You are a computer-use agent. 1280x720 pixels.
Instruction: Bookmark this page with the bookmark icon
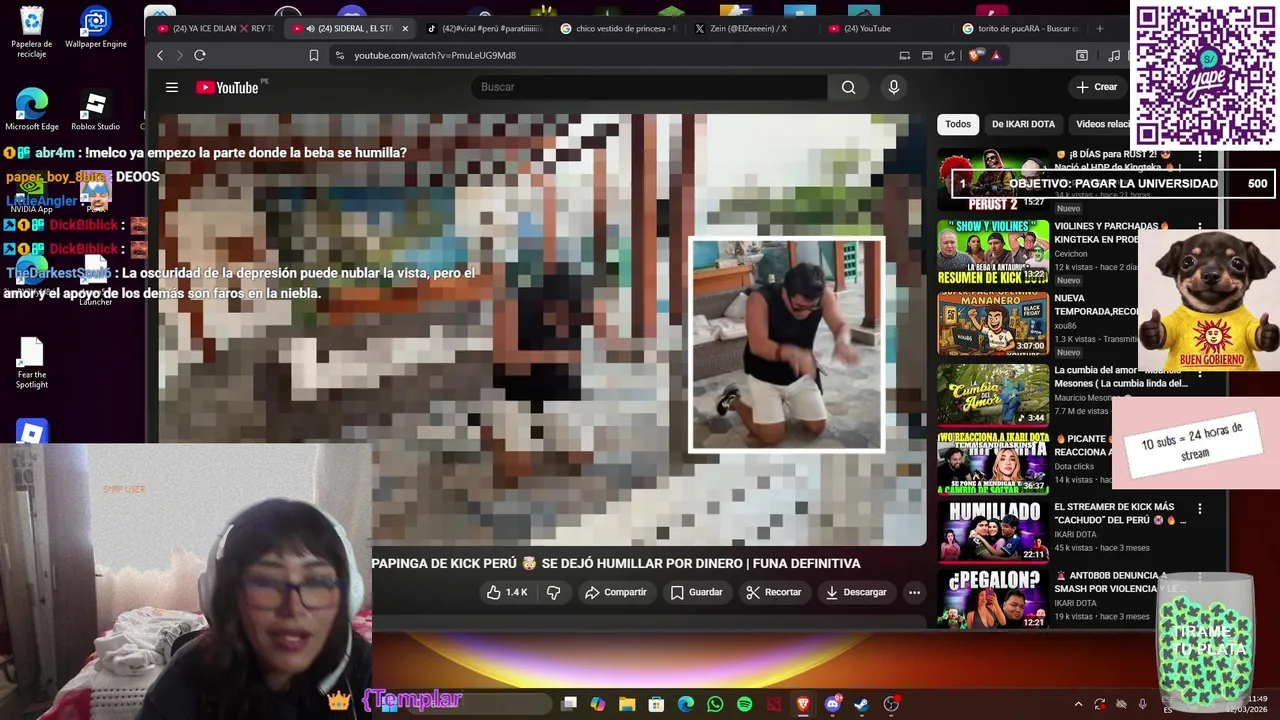click(x=314, y=56)
